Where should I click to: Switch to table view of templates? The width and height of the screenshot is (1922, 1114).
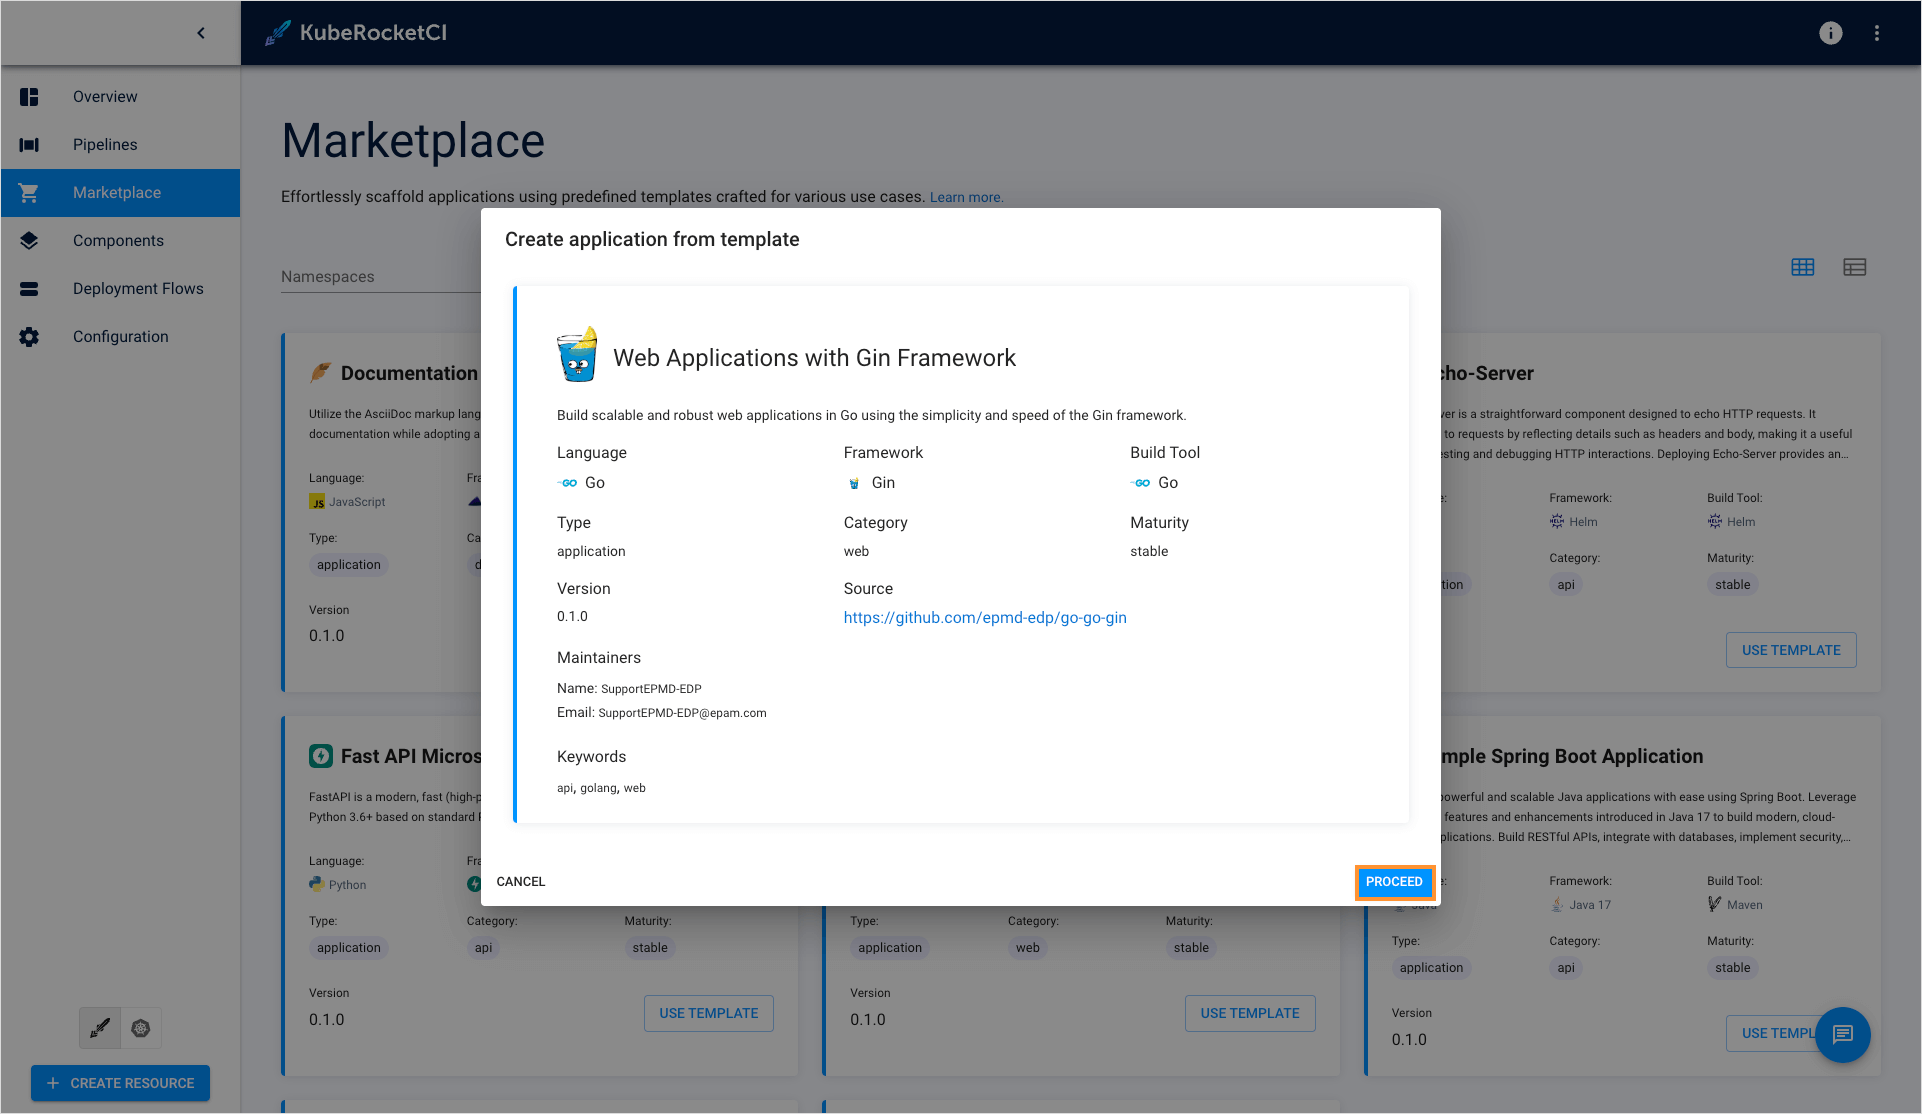pos(1855,267)
